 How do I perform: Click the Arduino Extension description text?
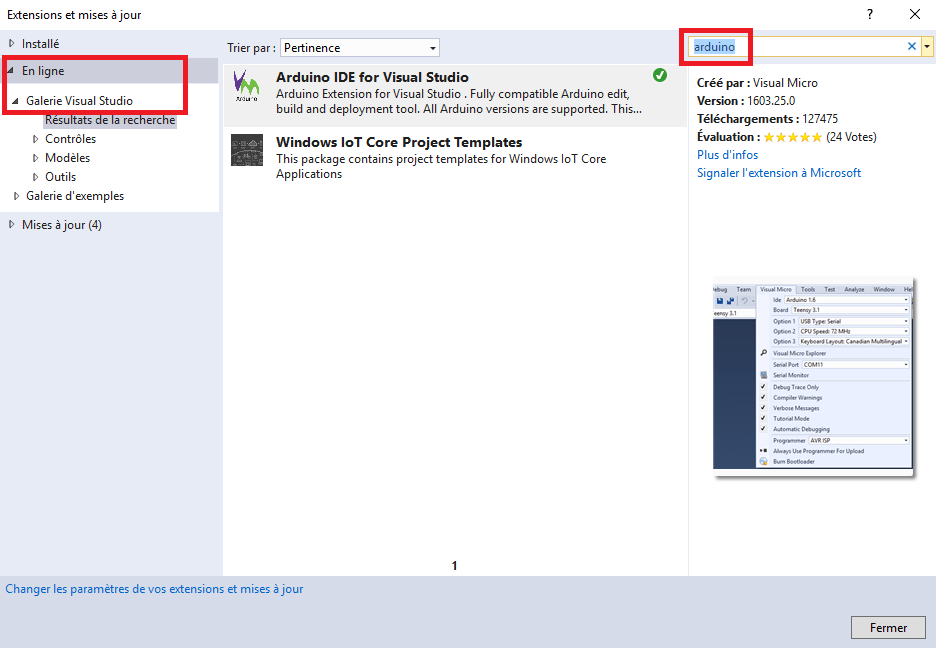(x=458, y=101)
